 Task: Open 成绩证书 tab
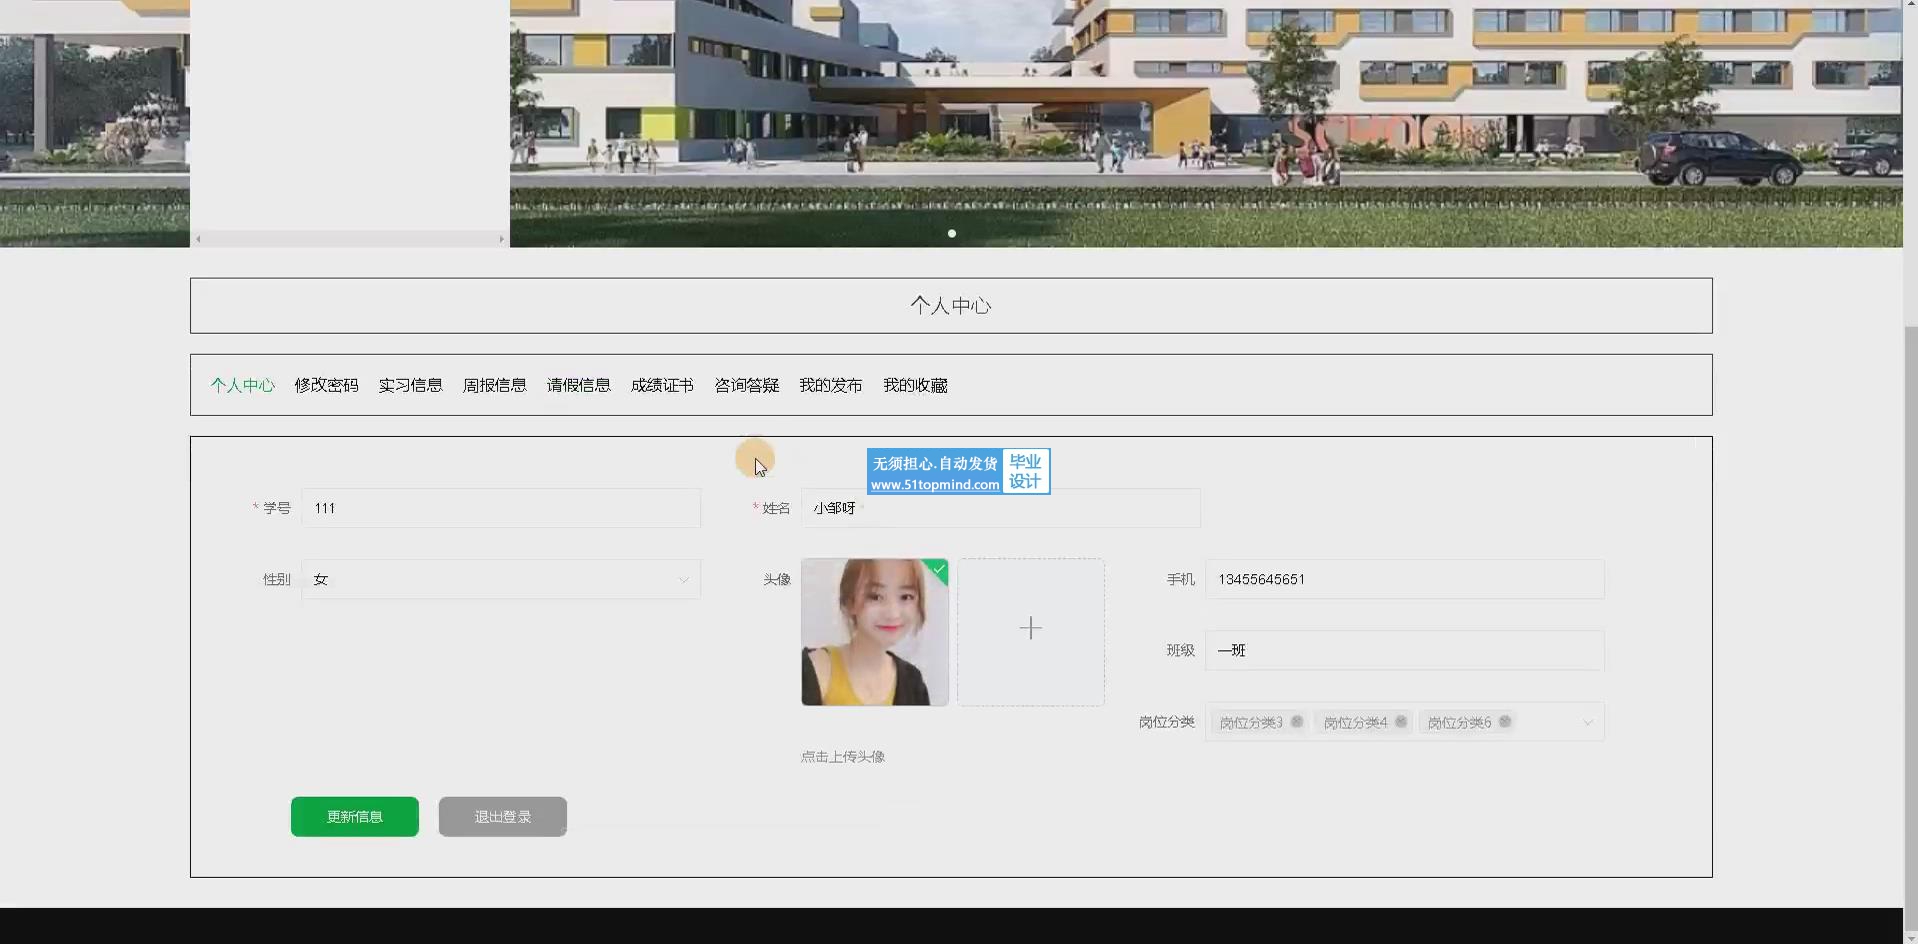pyautogui.click(x=662, y=385)
